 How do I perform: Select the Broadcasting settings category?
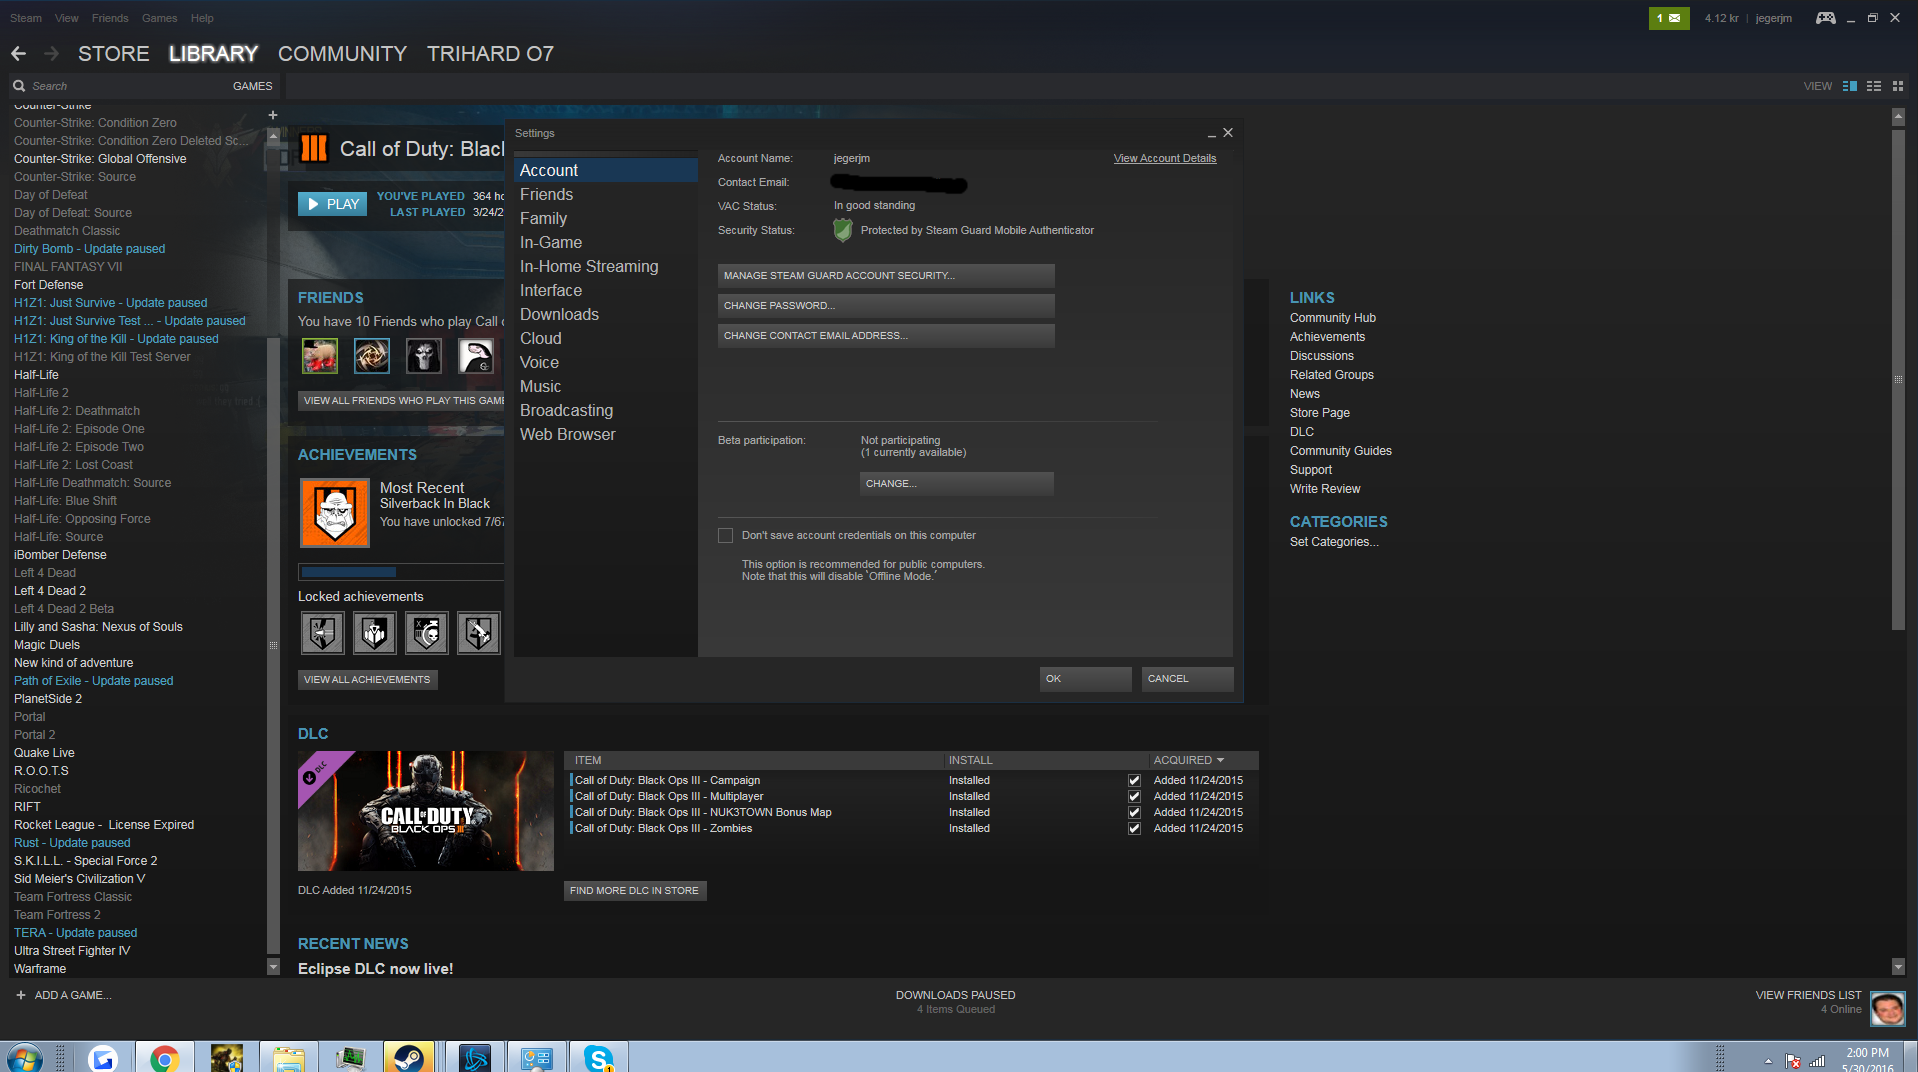(x=566, y=411)
